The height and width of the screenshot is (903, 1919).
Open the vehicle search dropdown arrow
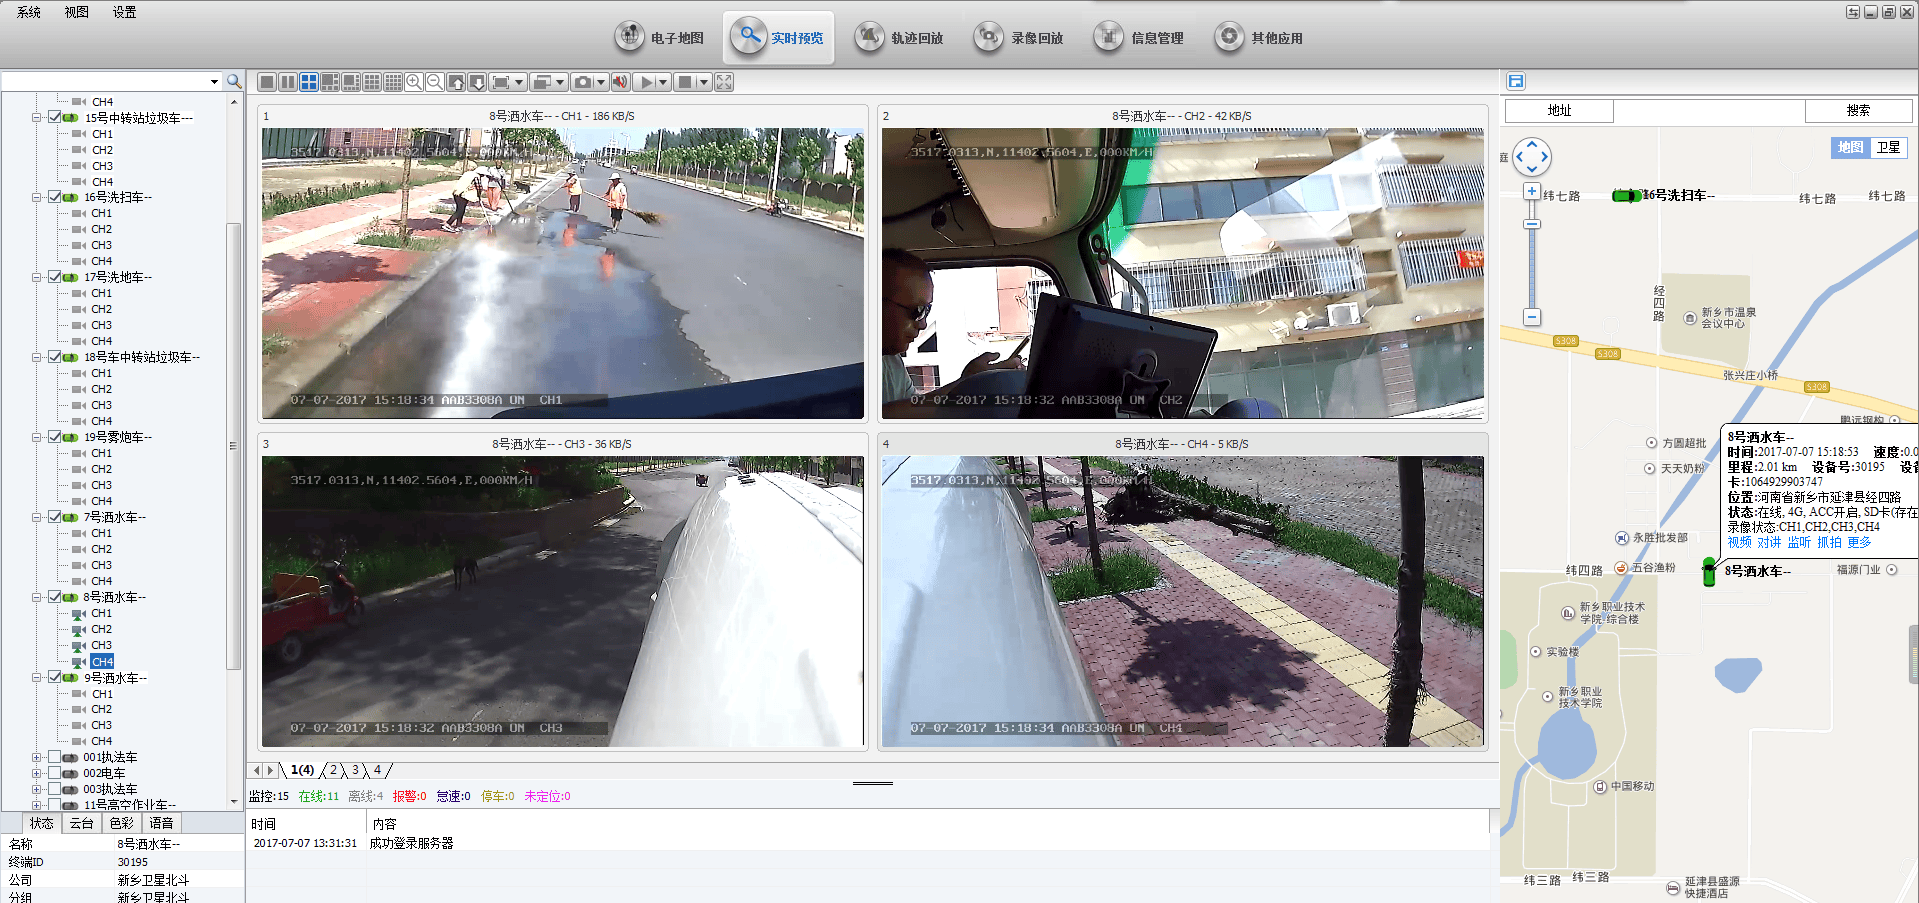point(214,82)
